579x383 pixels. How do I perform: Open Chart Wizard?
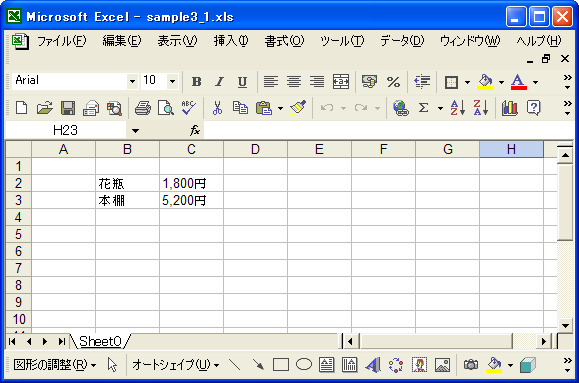point(510,108)
